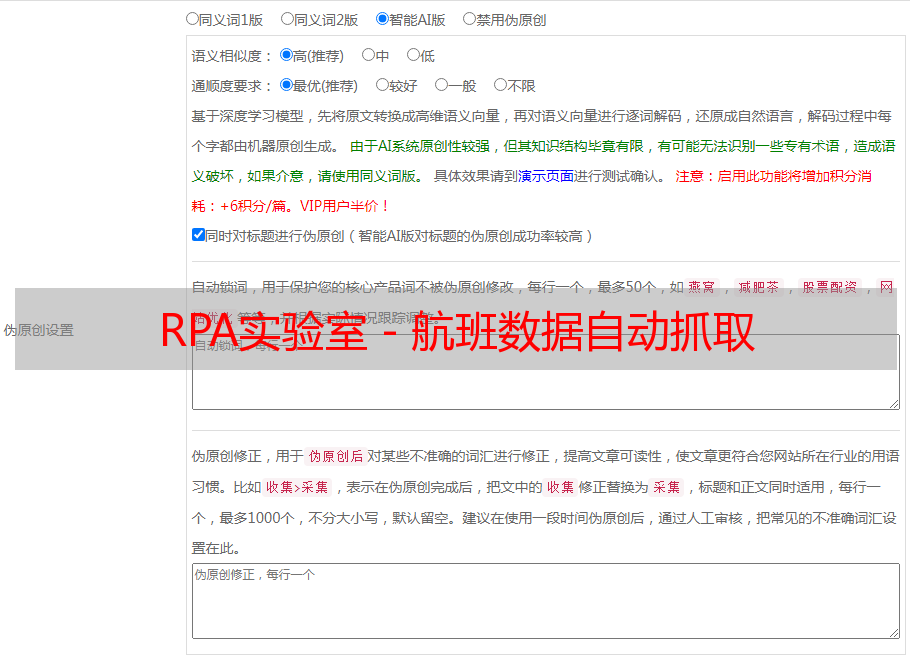The height and width of the screenshot is (658, 911).
Task: Click the 伪原创设置 label
Action: (x=39, y=330)
